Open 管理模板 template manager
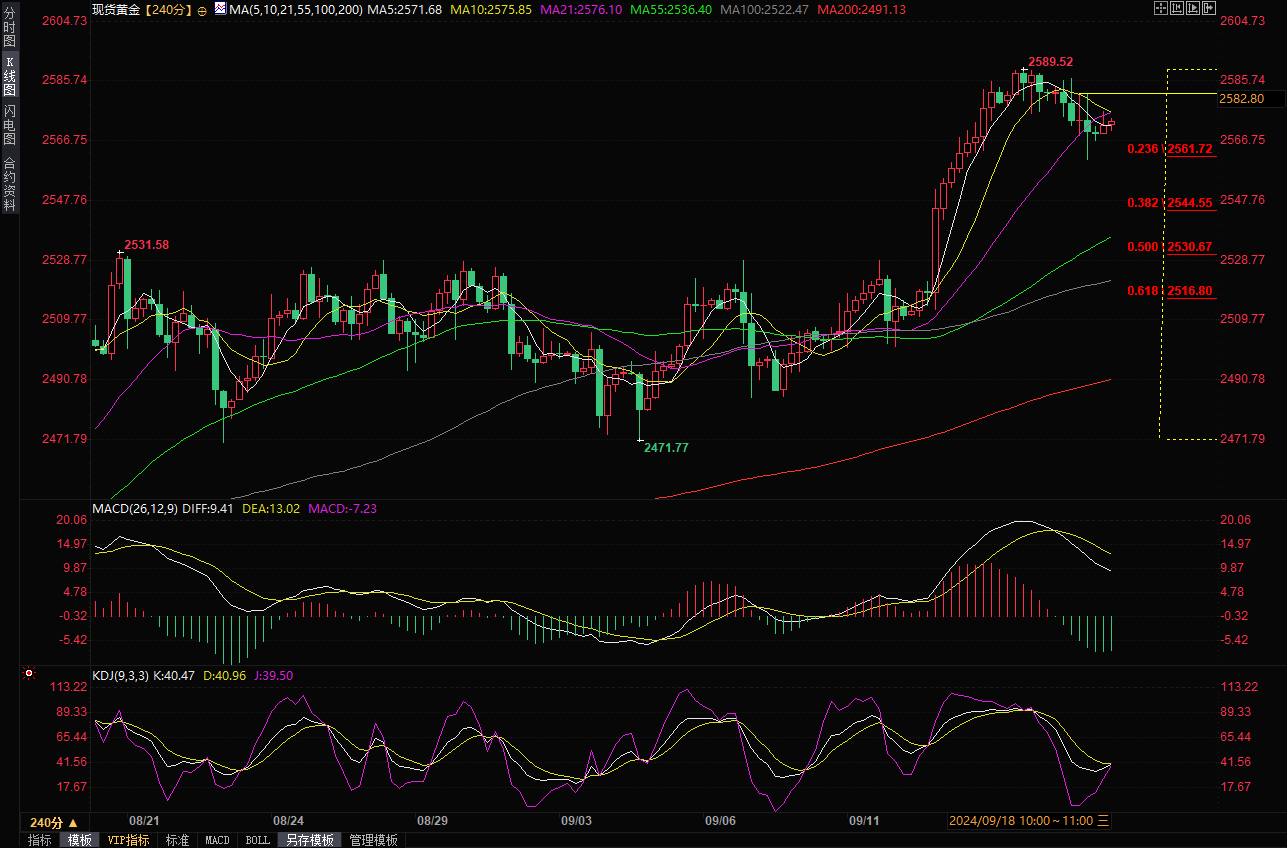 coord(373,840)
